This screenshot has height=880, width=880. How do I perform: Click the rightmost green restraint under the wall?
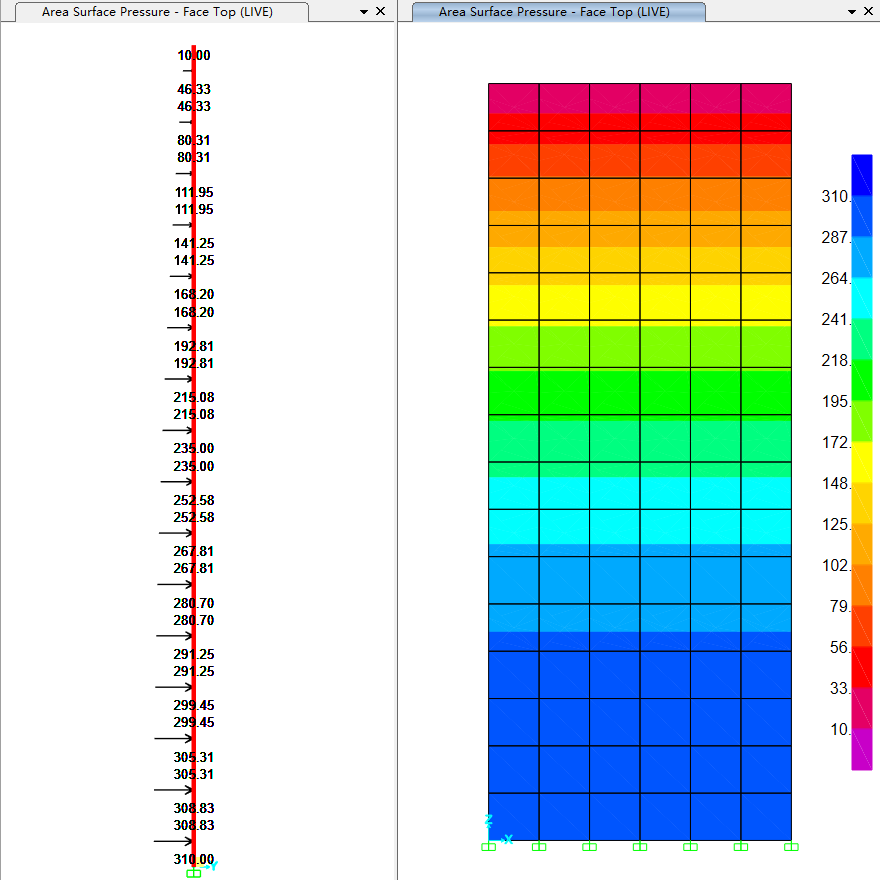(x=791, y=847)
